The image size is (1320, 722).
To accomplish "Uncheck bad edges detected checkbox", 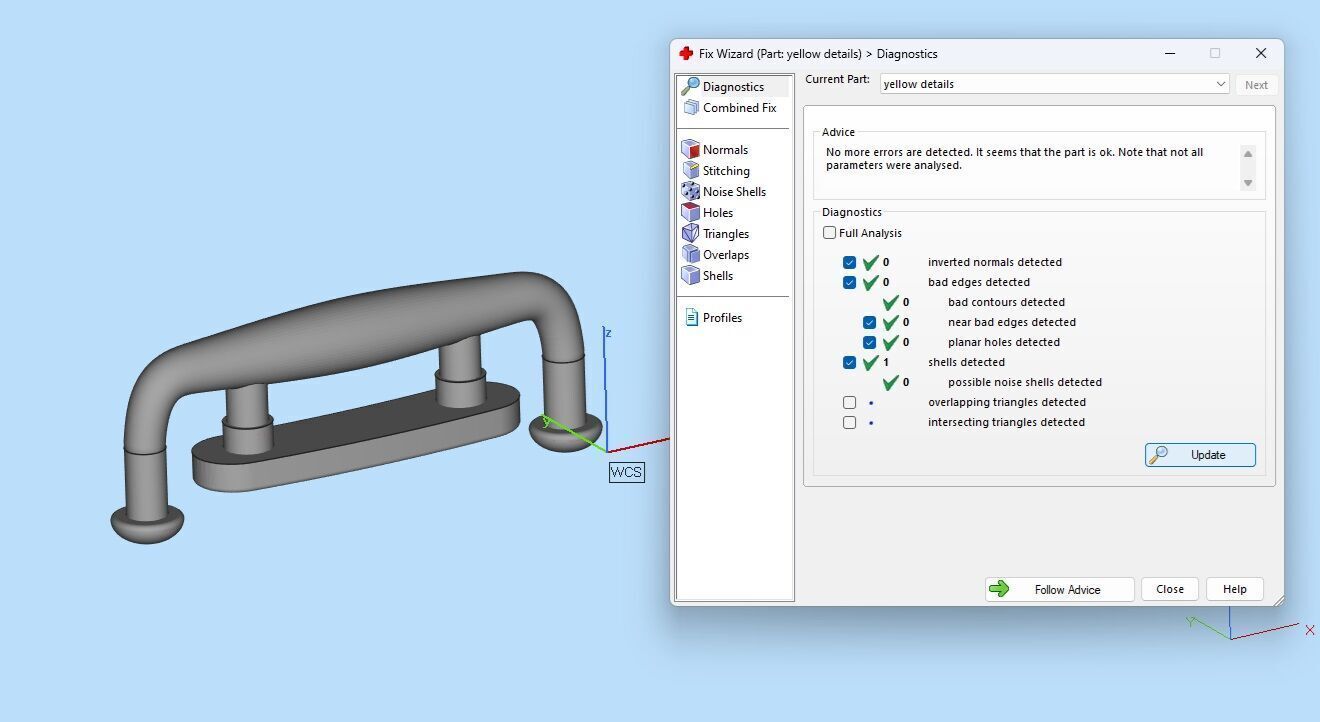I will 850,283.
